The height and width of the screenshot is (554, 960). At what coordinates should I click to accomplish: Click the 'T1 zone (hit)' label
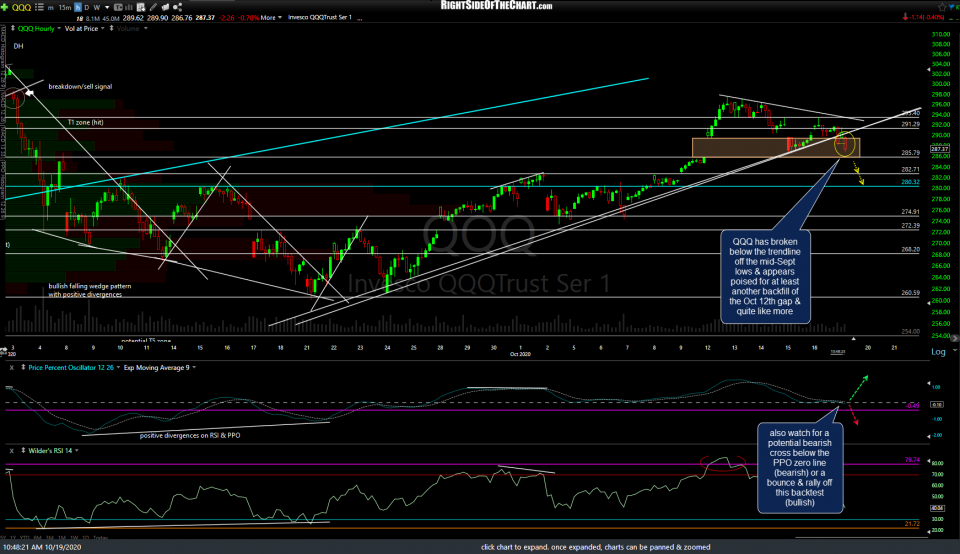tap(85, 122)
